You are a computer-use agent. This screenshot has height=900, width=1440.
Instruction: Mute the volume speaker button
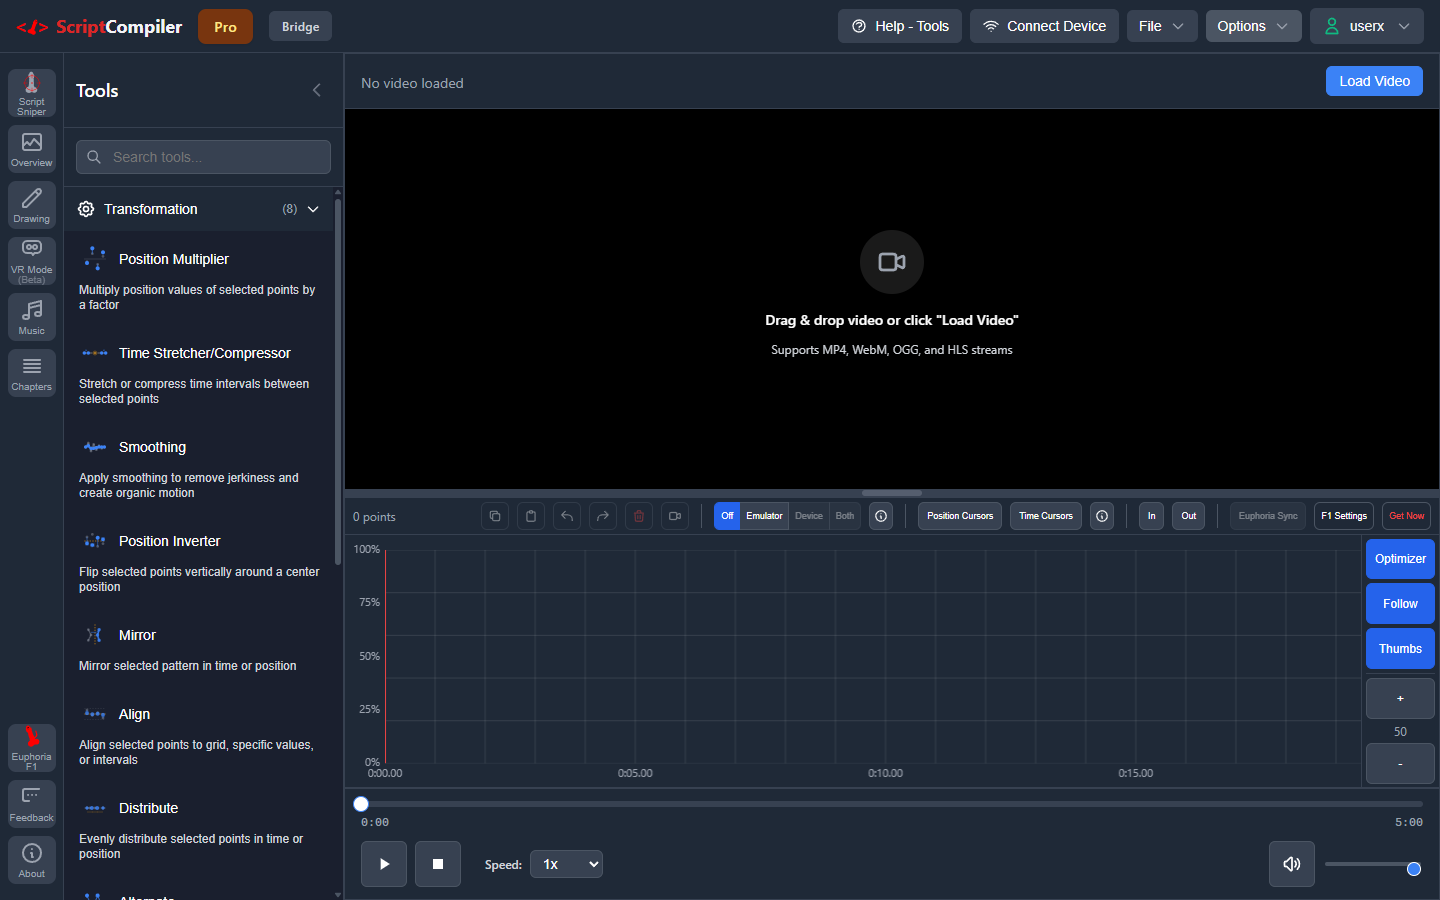click(1292, 864)
